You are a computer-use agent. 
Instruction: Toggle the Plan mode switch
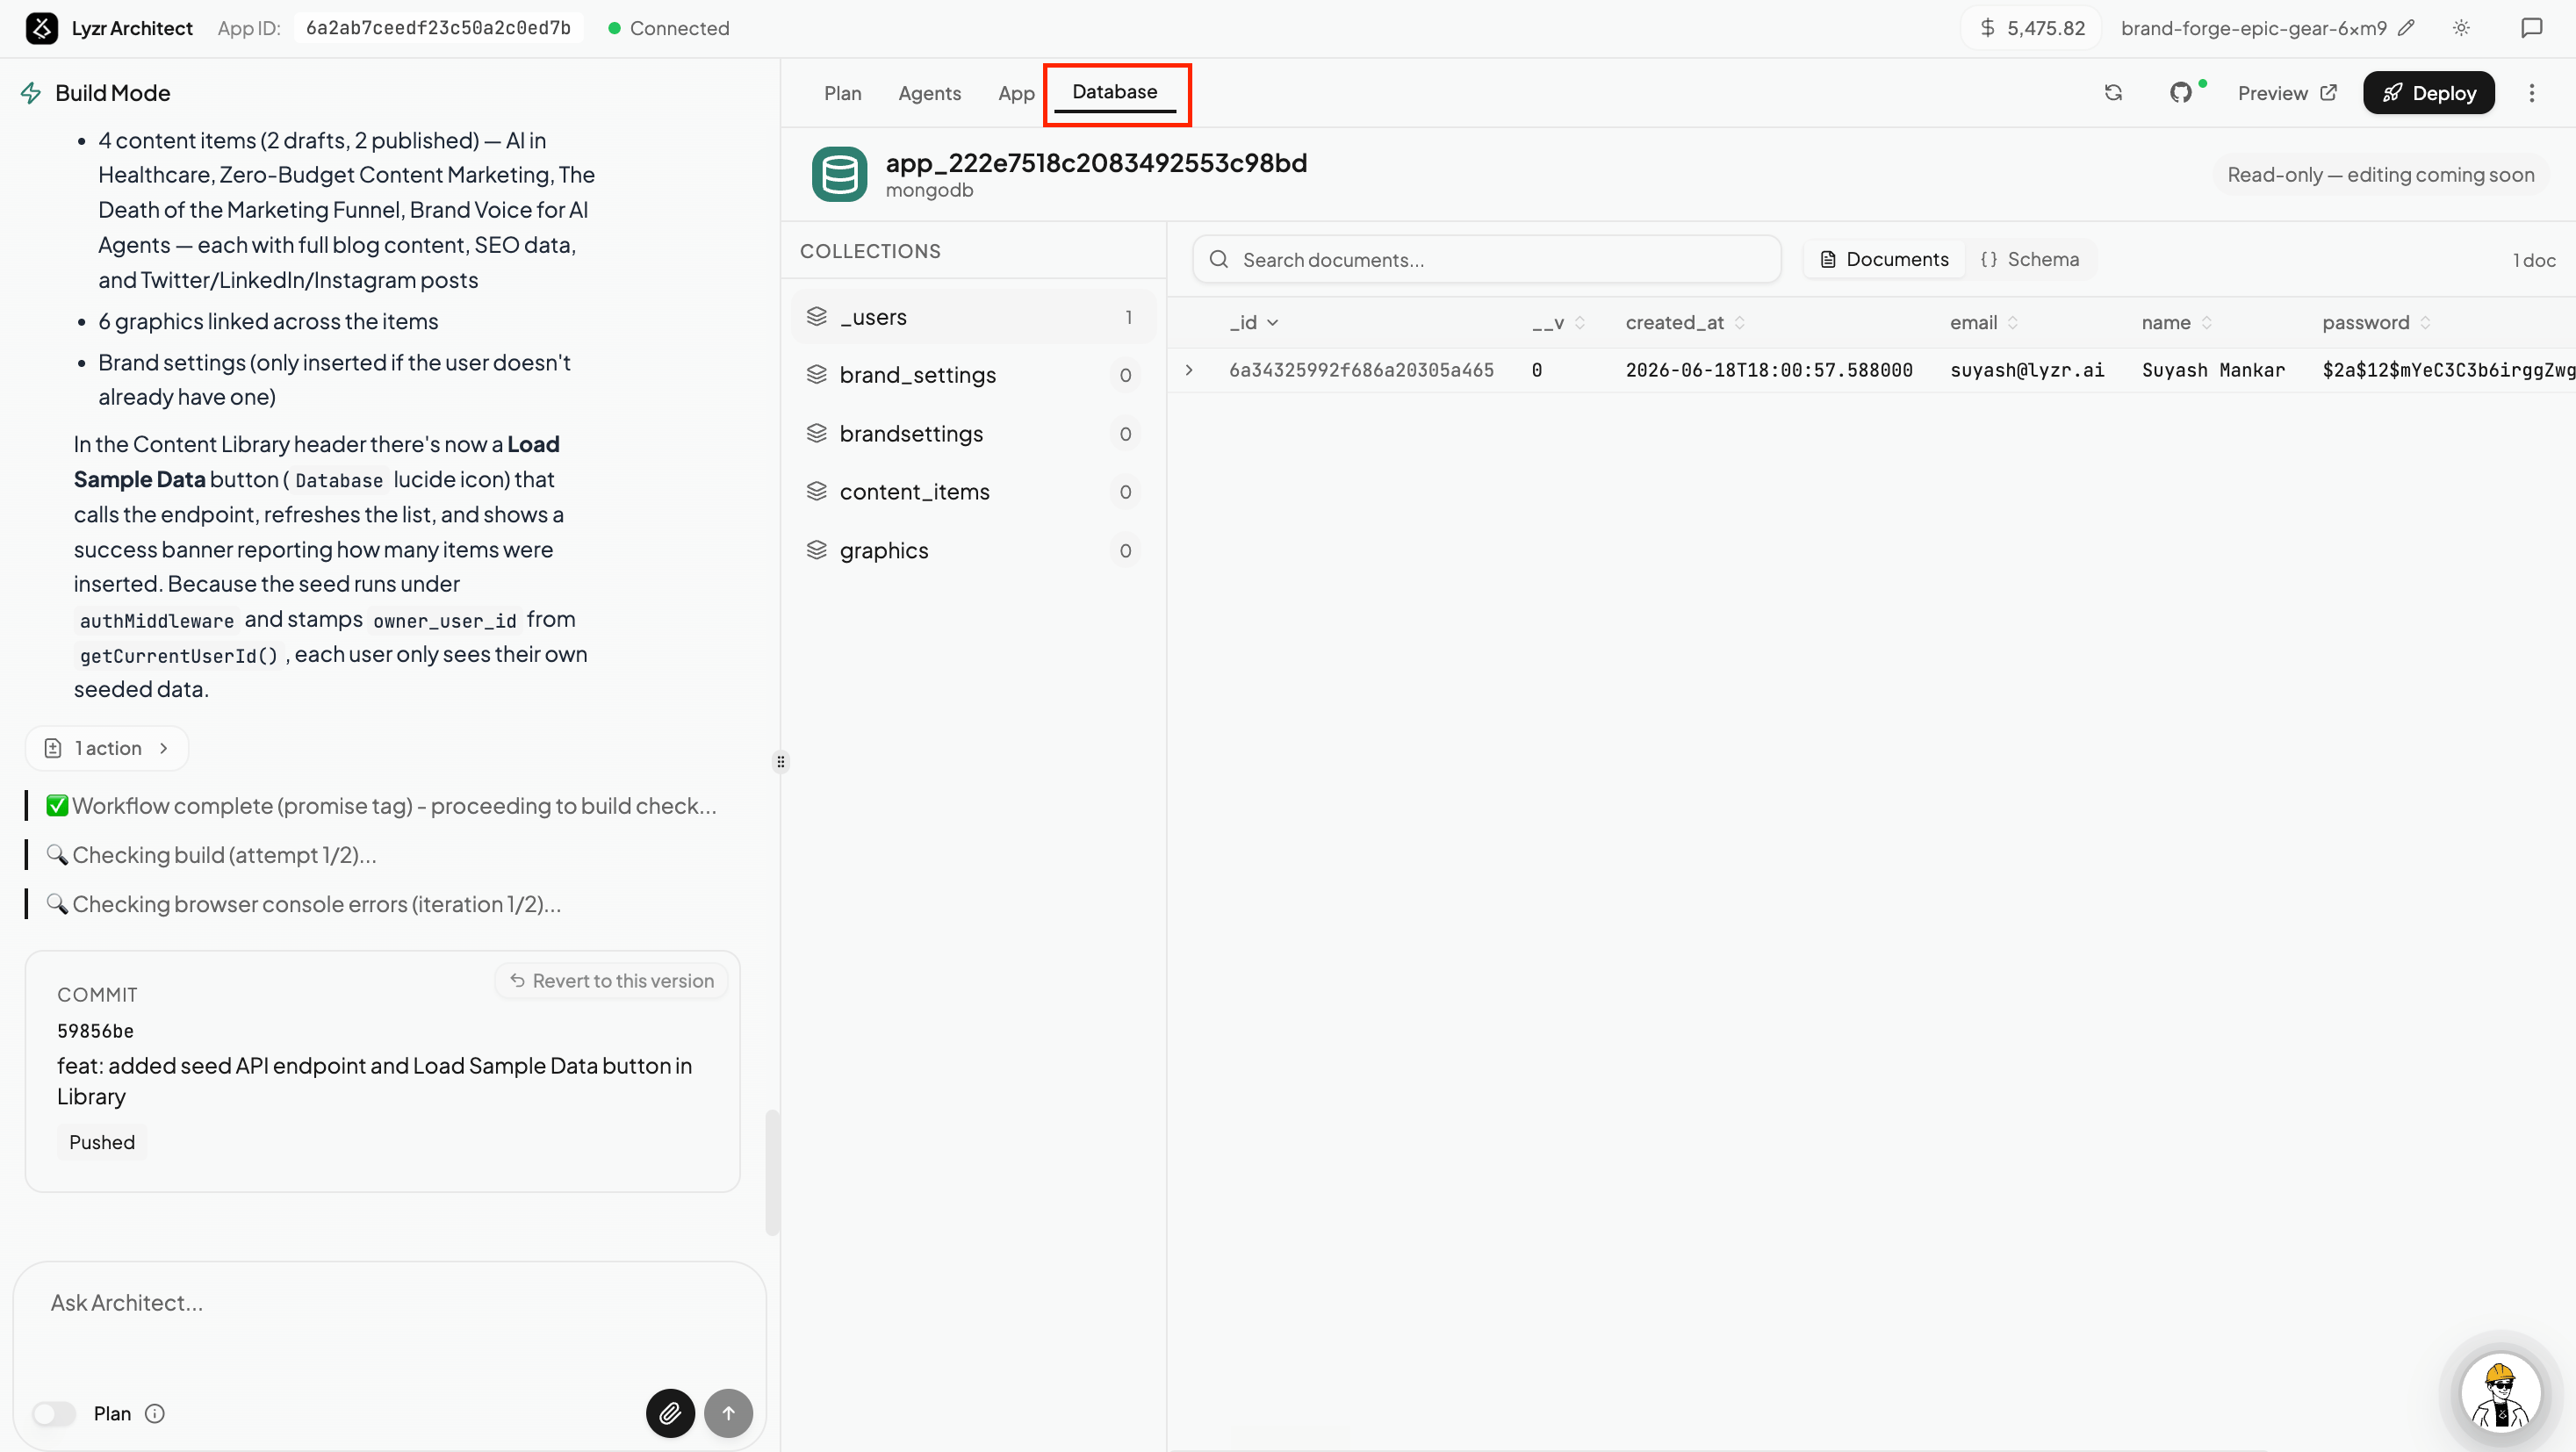(54, 1413)
